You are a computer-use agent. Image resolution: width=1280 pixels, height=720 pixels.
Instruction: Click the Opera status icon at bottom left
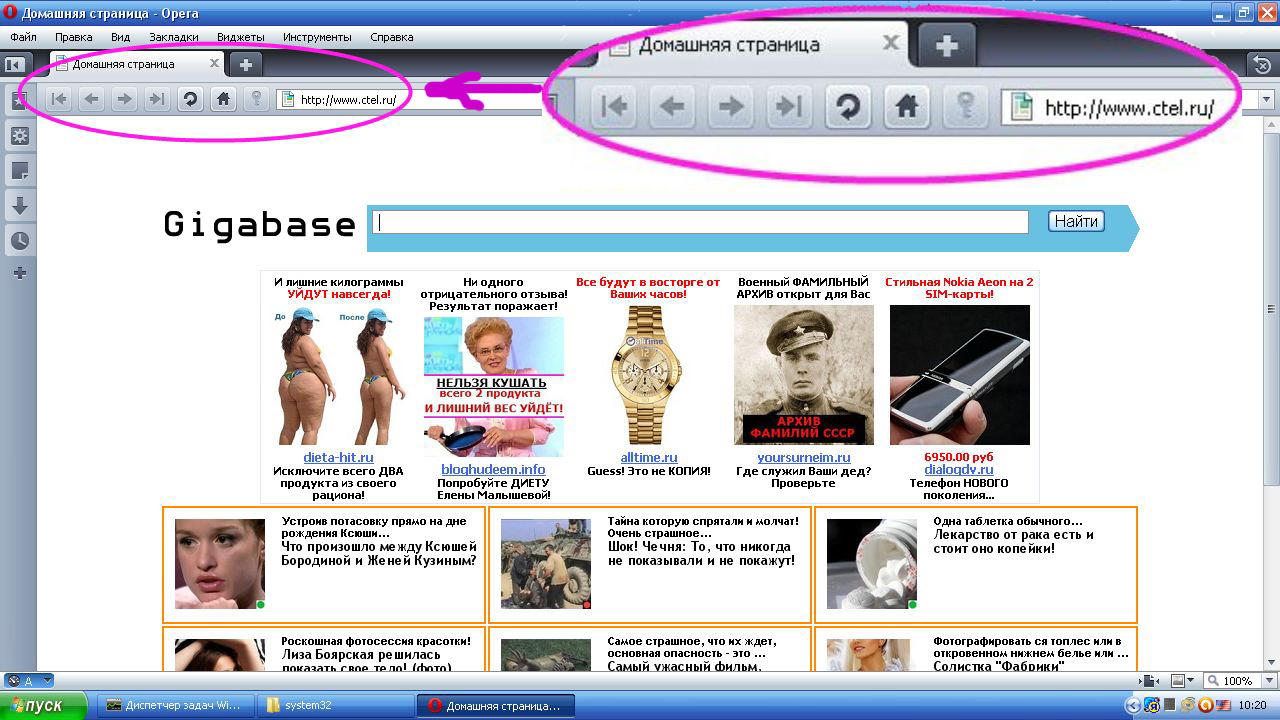[14, 680]
